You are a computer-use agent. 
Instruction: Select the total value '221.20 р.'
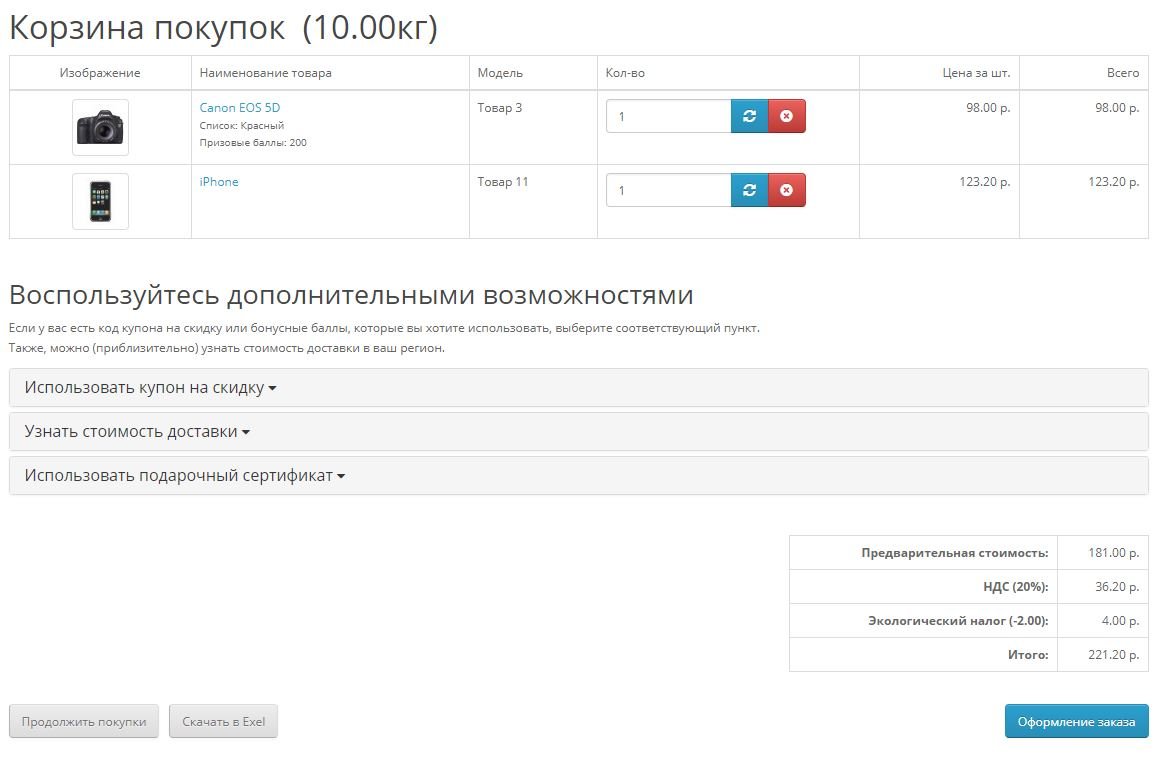(1114, 655)
